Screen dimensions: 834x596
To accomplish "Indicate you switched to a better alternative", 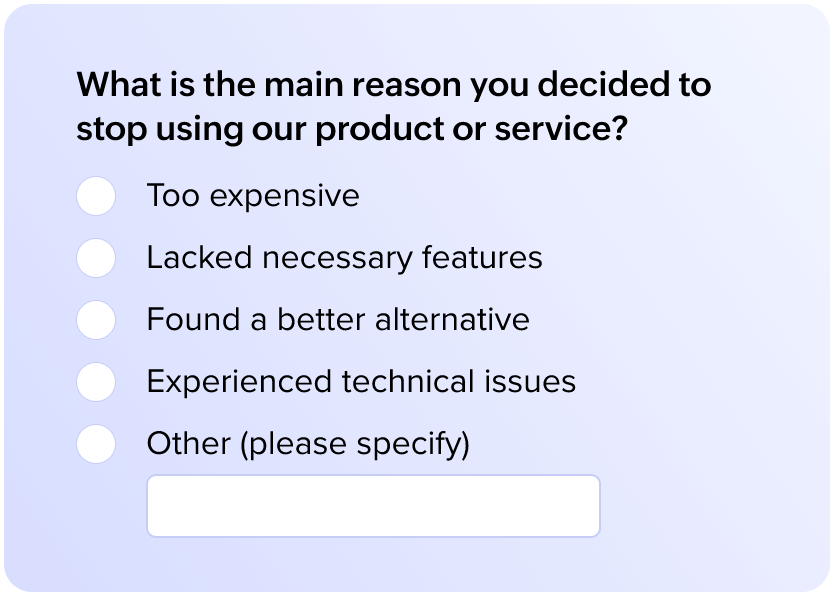I will pos(96,320).
